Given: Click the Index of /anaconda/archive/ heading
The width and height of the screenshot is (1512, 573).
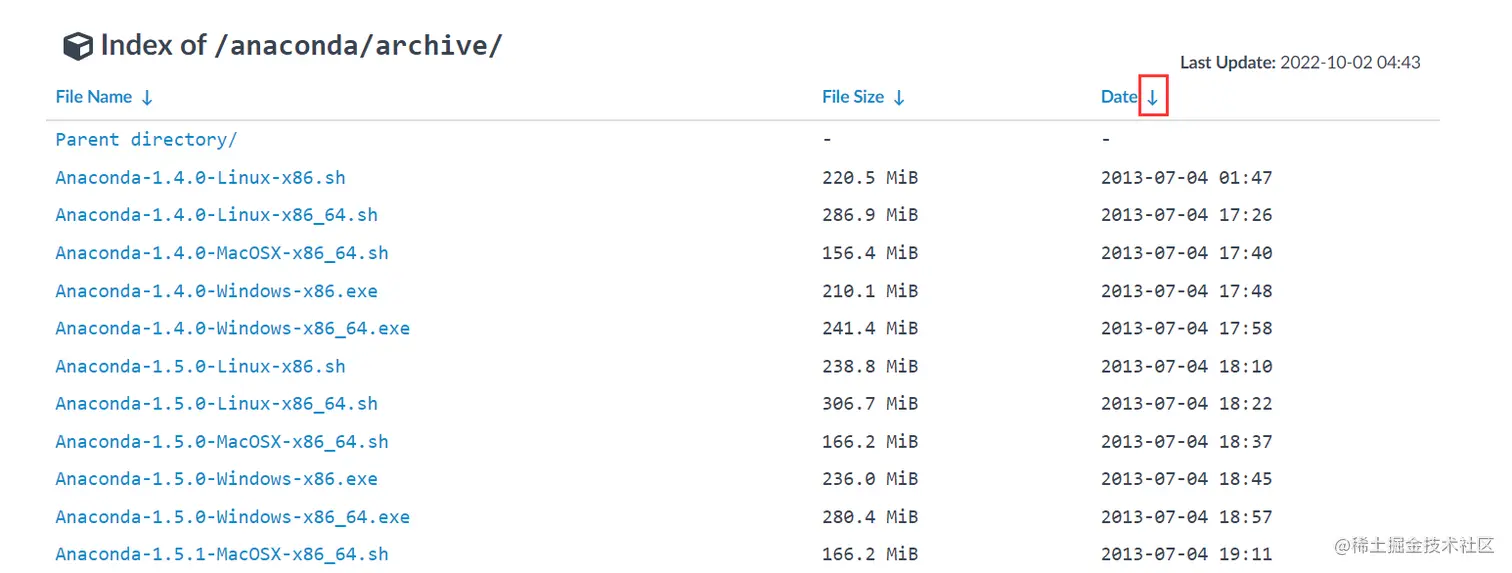Looking at the screenshot, I should click(301, 45).
